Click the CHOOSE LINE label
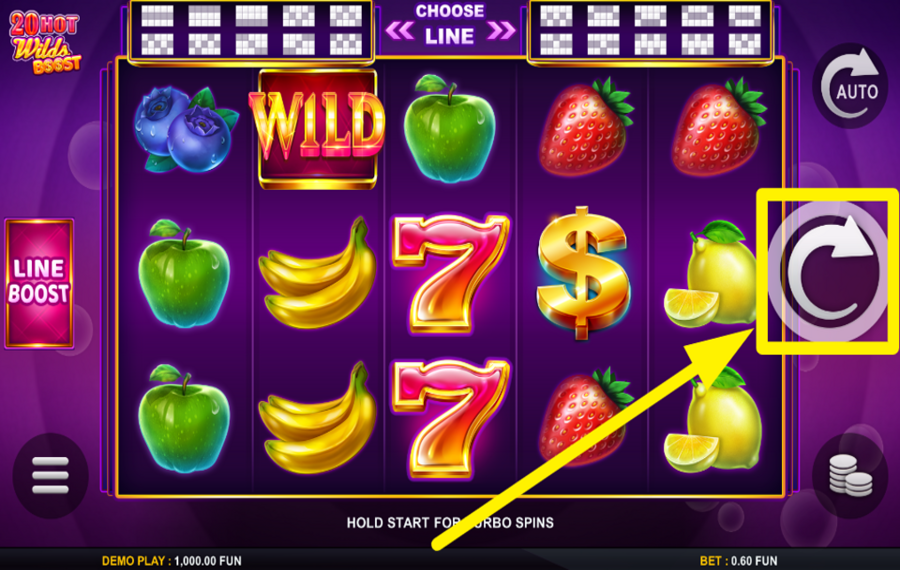This screenshot has height=570, width=900. (450, 24)
